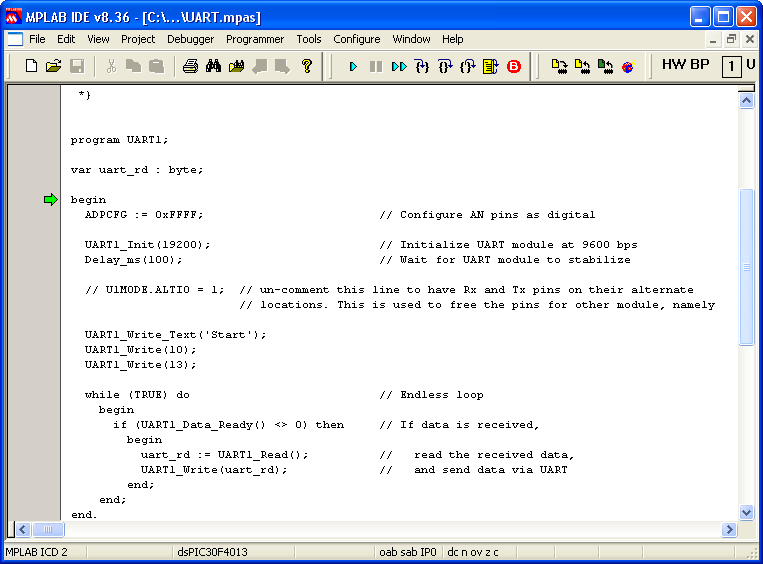This screenshot has height=564, width=763.
Task: Click the UART1_Write_Text('Start') line
Action: click(176, 335)
